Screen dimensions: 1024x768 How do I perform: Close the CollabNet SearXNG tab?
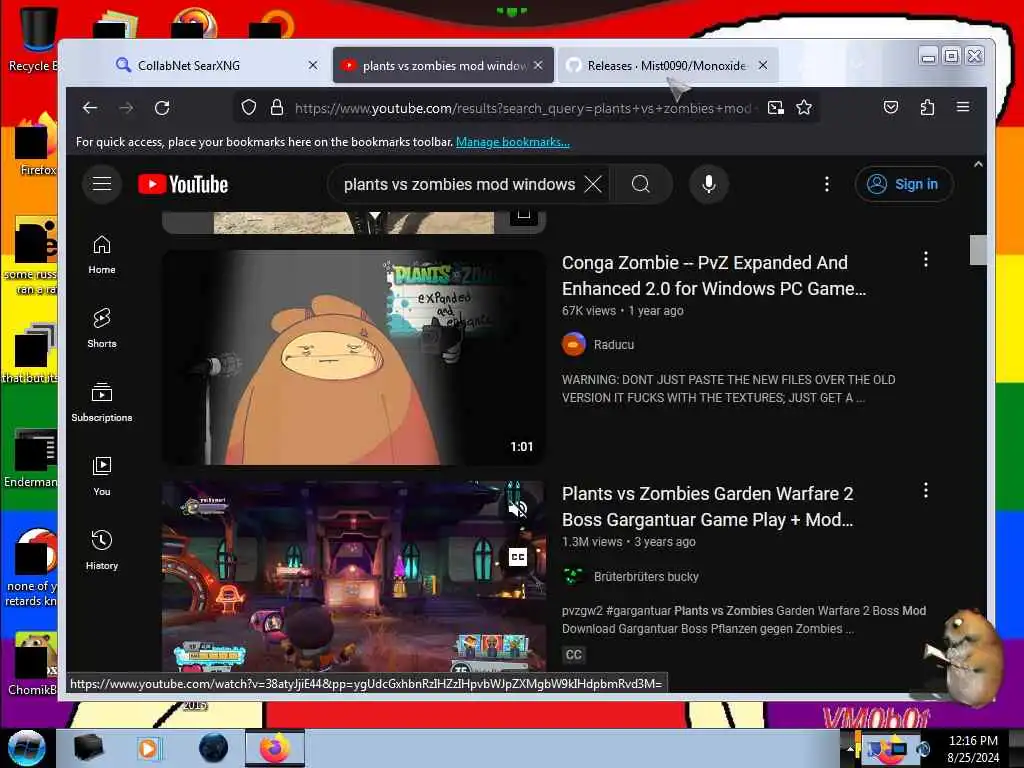pyautogui.click(x=313, y=65)
